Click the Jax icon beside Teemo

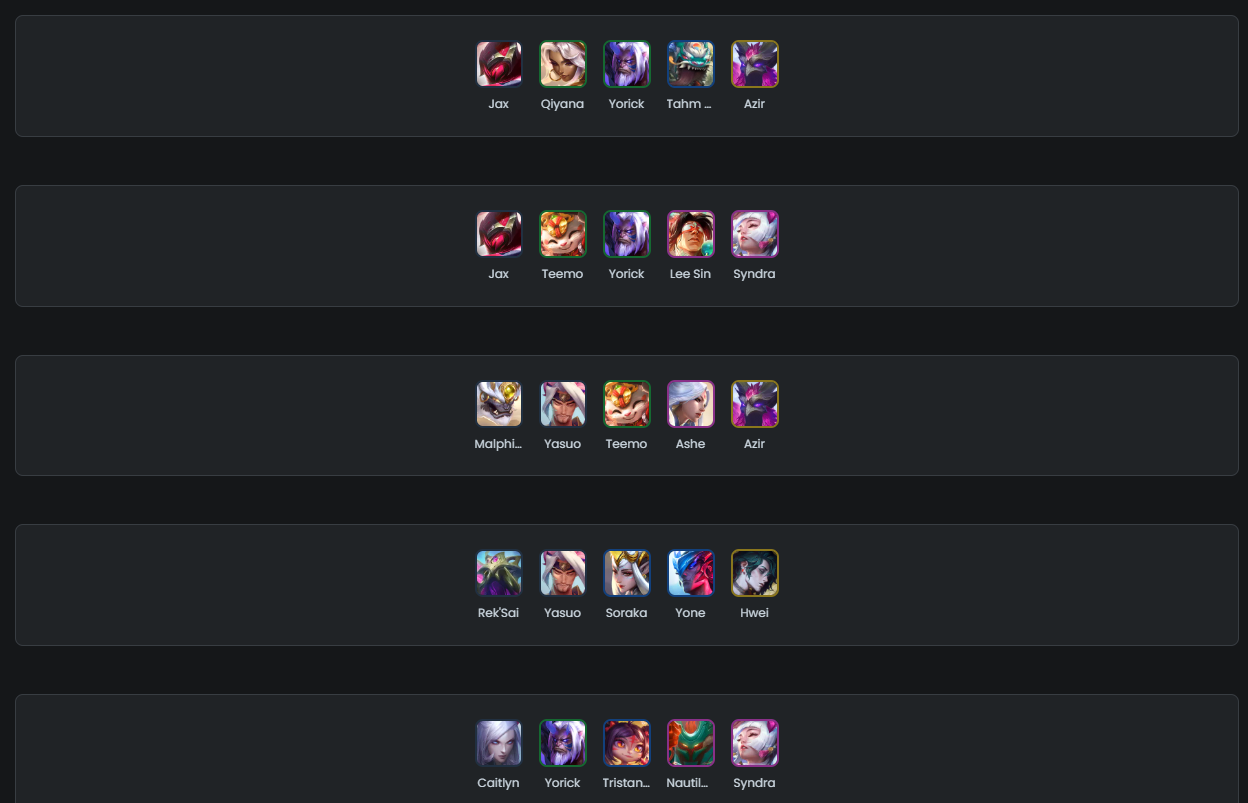(498, 234)
